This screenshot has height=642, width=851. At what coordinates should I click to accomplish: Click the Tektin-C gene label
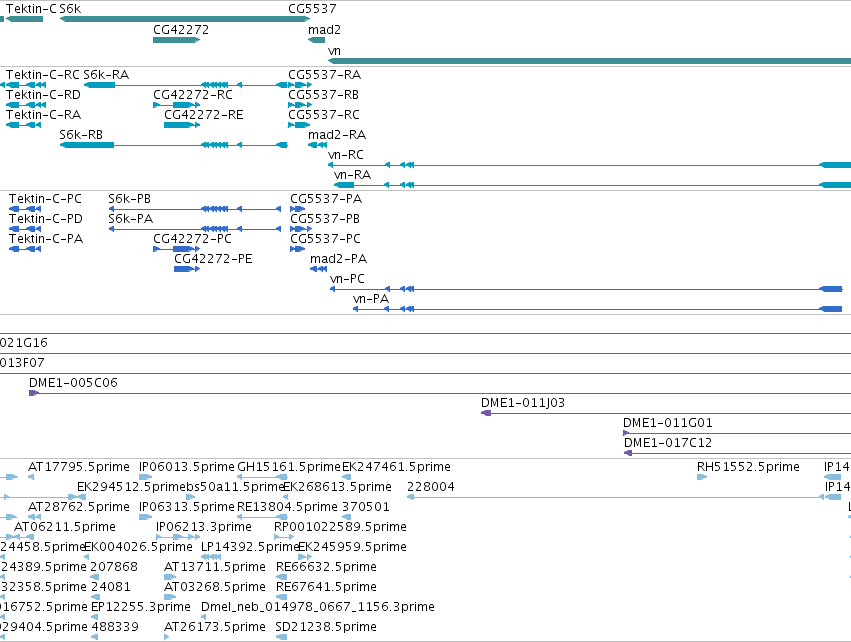(x=31, y=9)
